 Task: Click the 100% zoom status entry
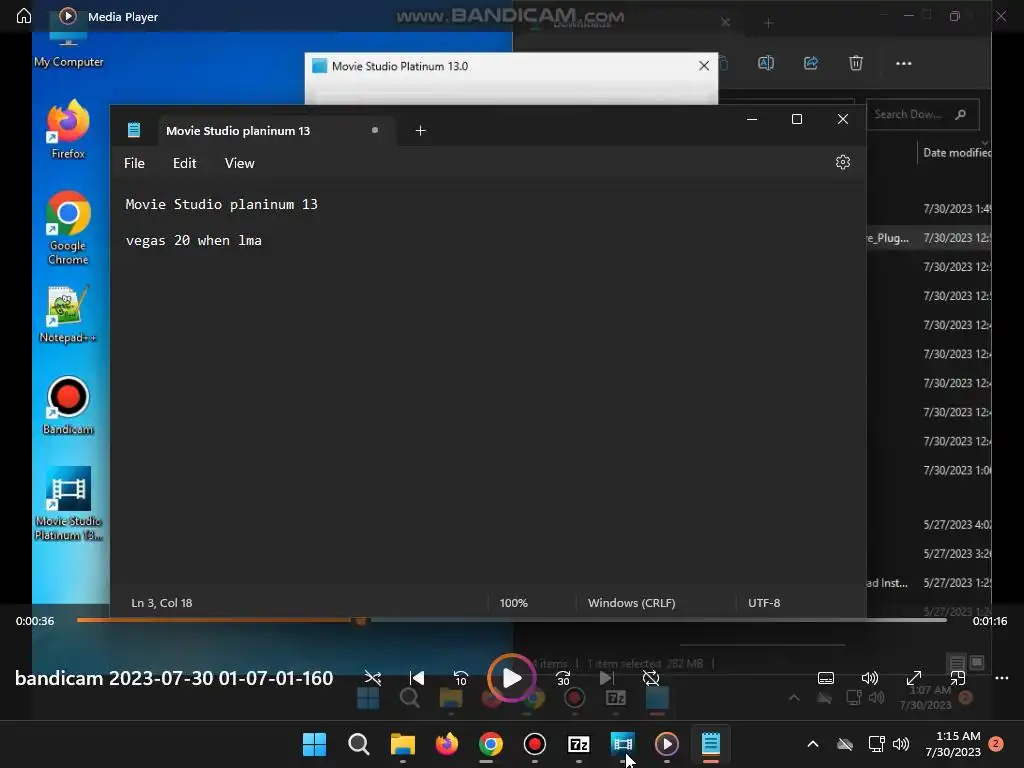tap(513, 603)
